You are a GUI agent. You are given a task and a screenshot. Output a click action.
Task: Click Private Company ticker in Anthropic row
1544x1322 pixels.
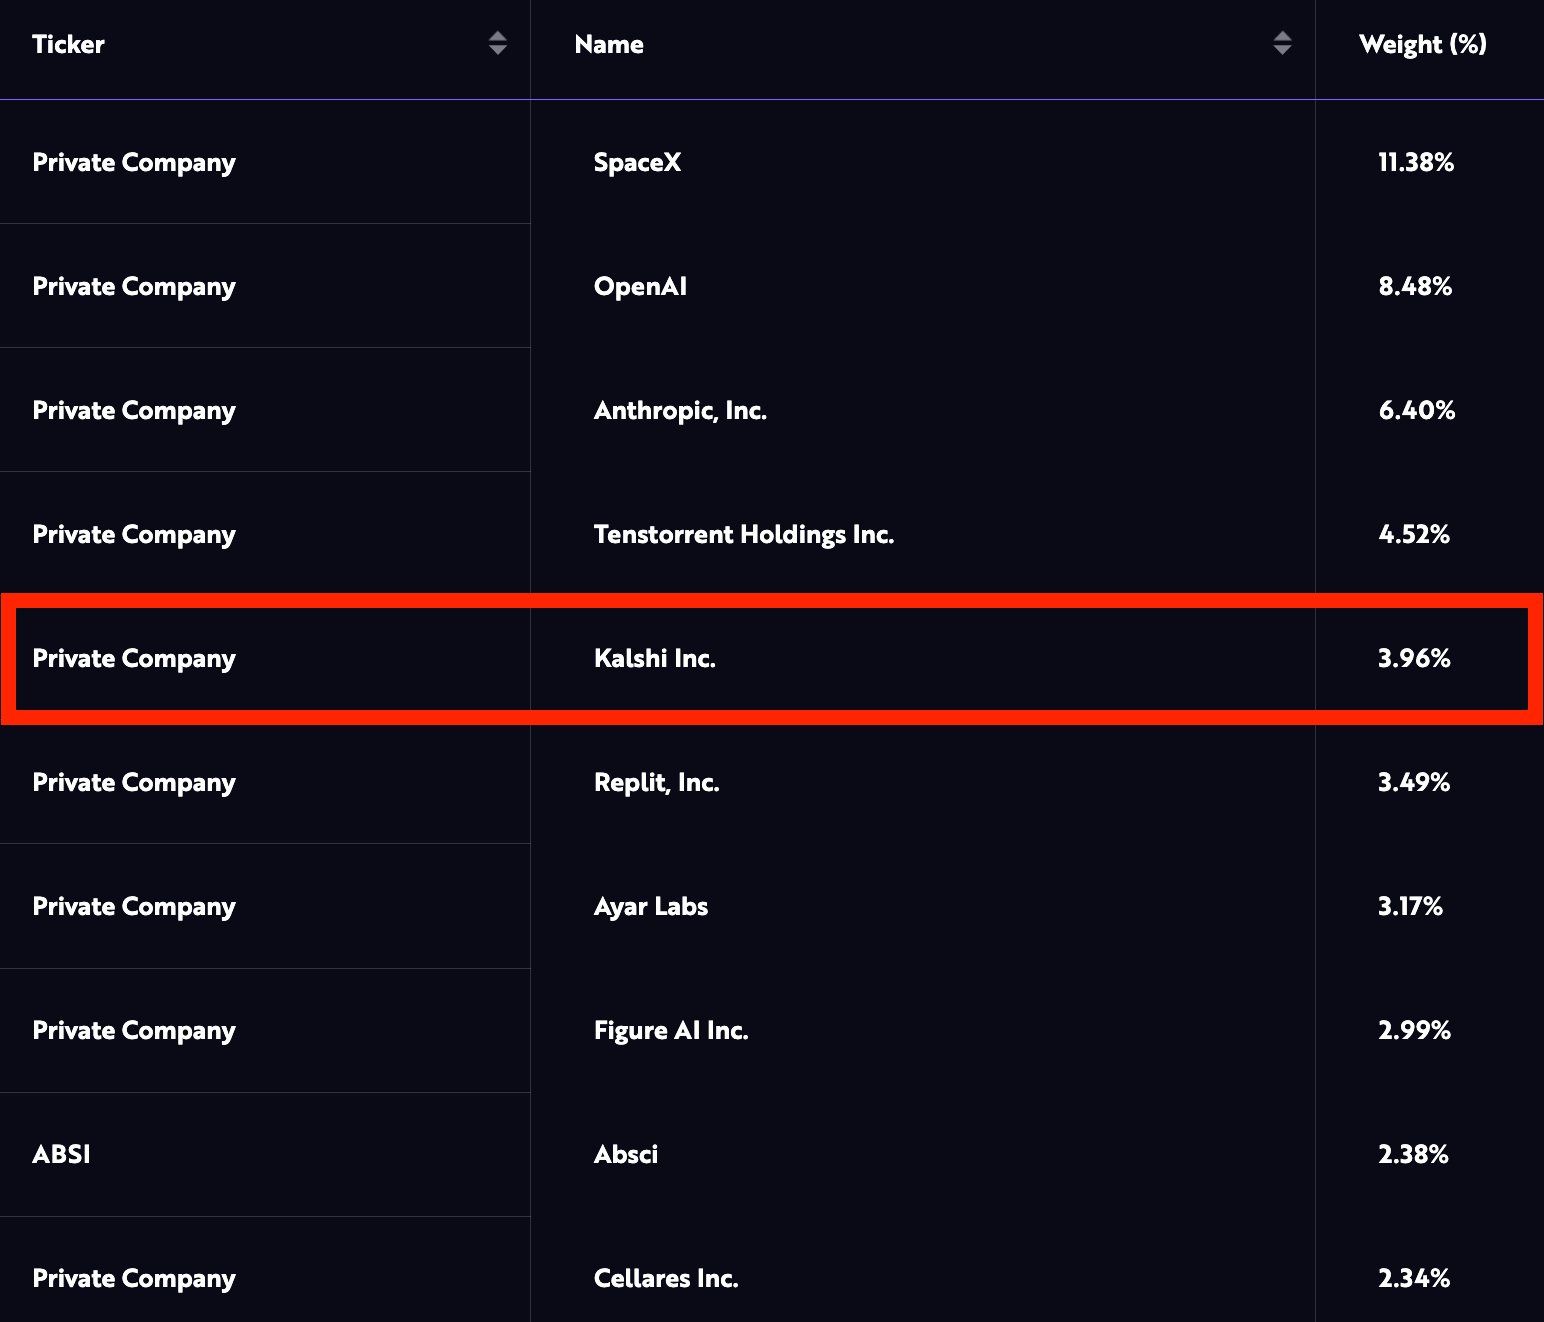[x=134, y=411]
